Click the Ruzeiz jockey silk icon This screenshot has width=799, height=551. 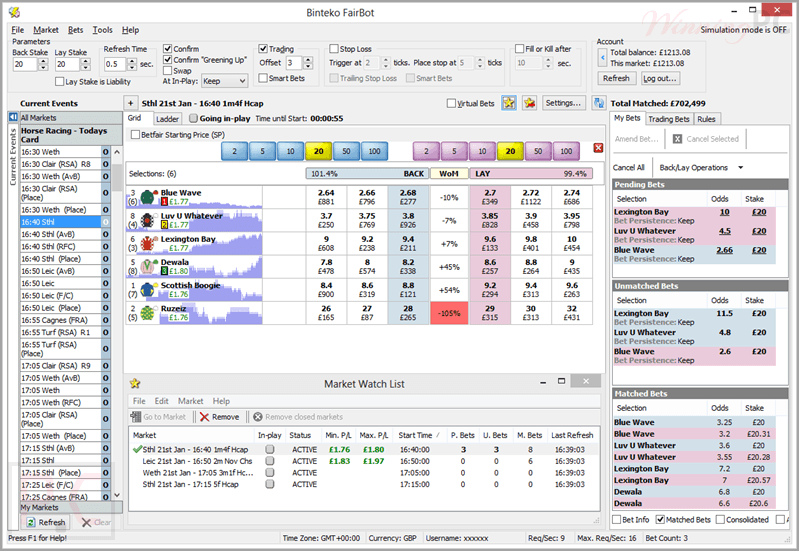[x=148, y=312]
